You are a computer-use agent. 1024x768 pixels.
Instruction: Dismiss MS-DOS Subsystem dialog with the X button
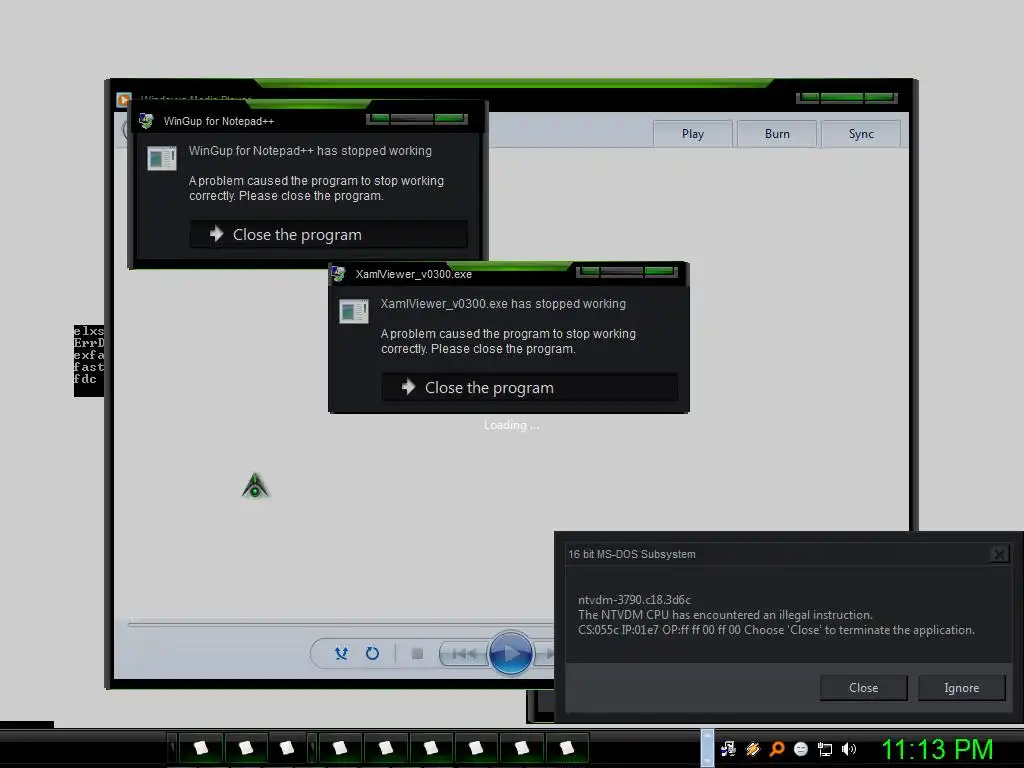[999, 554]
